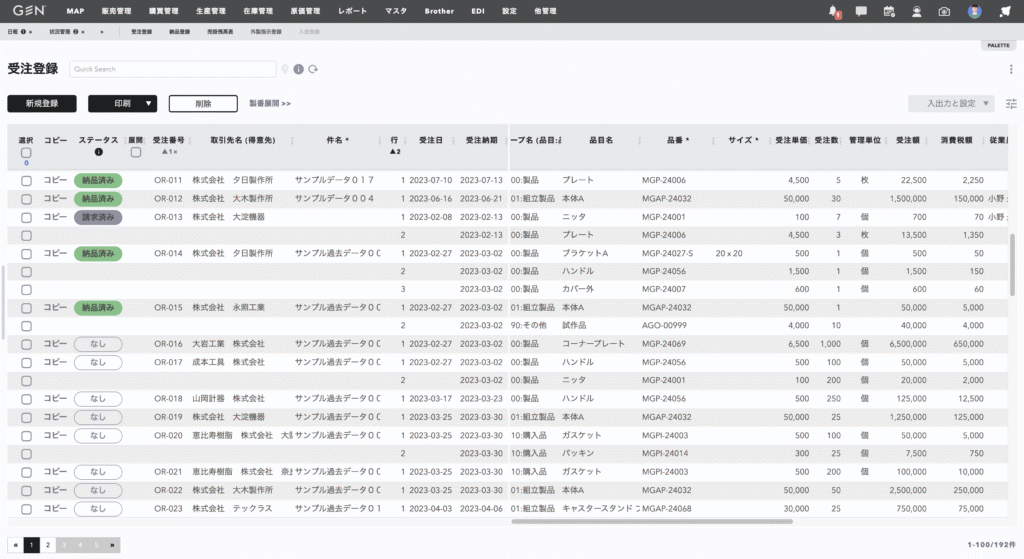Open the 印刷 dropdown arrow
Image resolution: width=1024 pixels, height=559 pixels.
pos(148,103)
